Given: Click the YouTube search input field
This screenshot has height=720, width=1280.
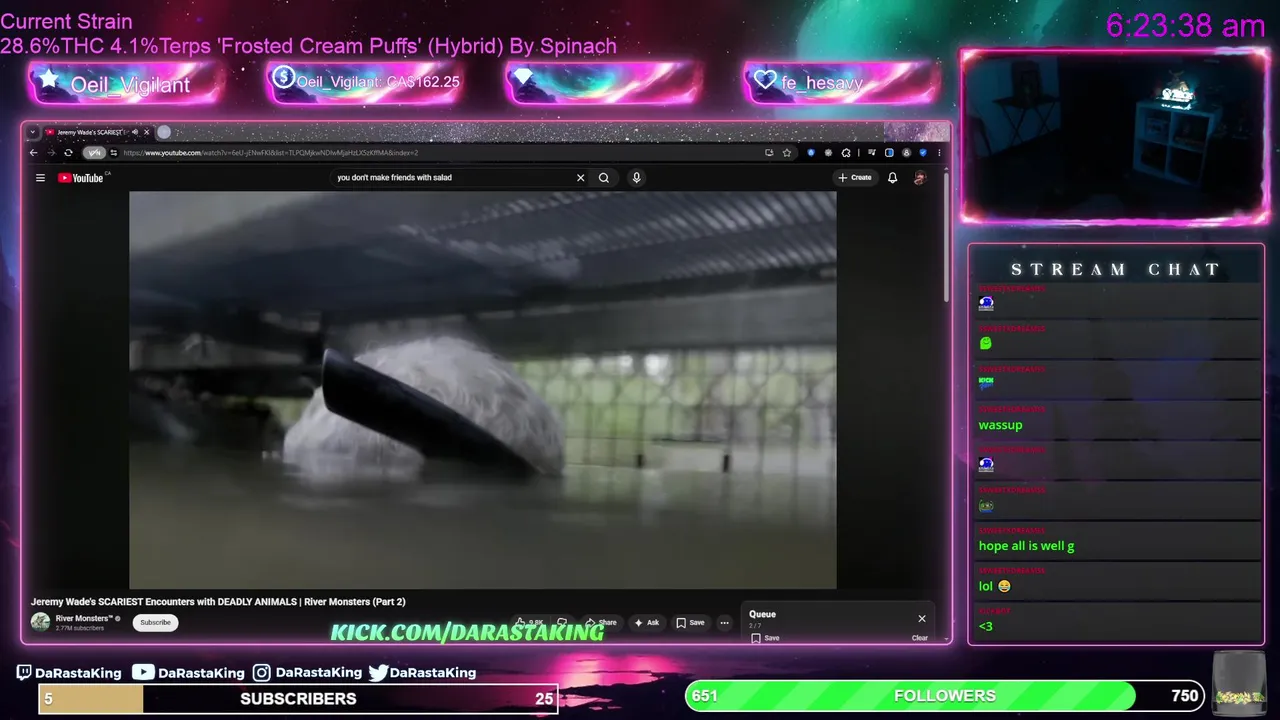Looking at the screenshot, I should (x=452, y=178).
